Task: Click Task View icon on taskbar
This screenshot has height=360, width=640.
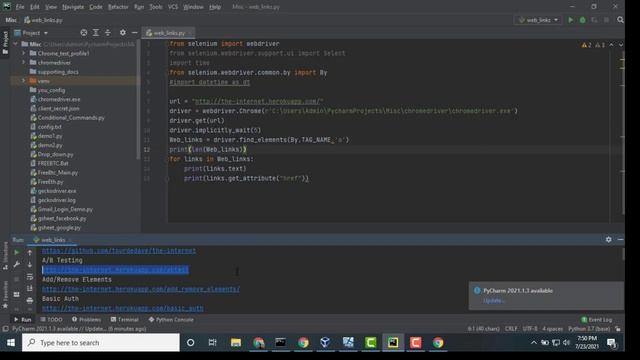Action: click(212, 342)
